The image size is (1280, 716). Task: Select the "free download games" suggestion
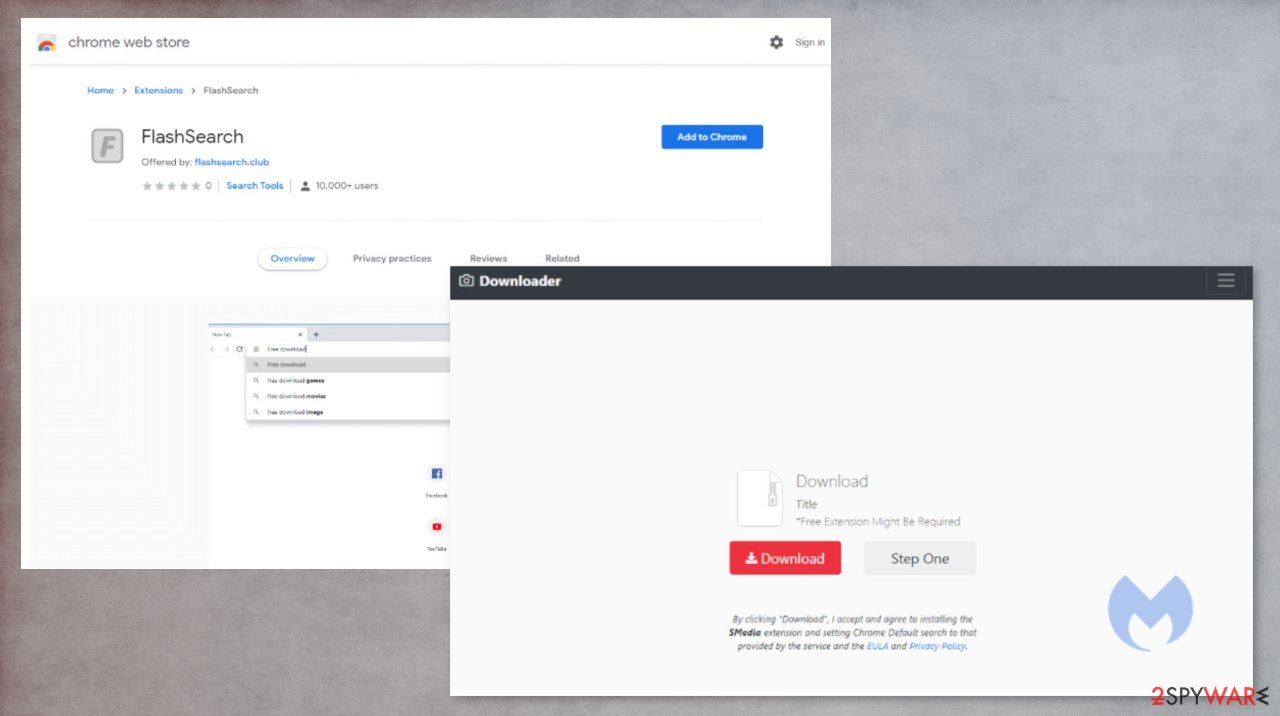coord(348,380)
